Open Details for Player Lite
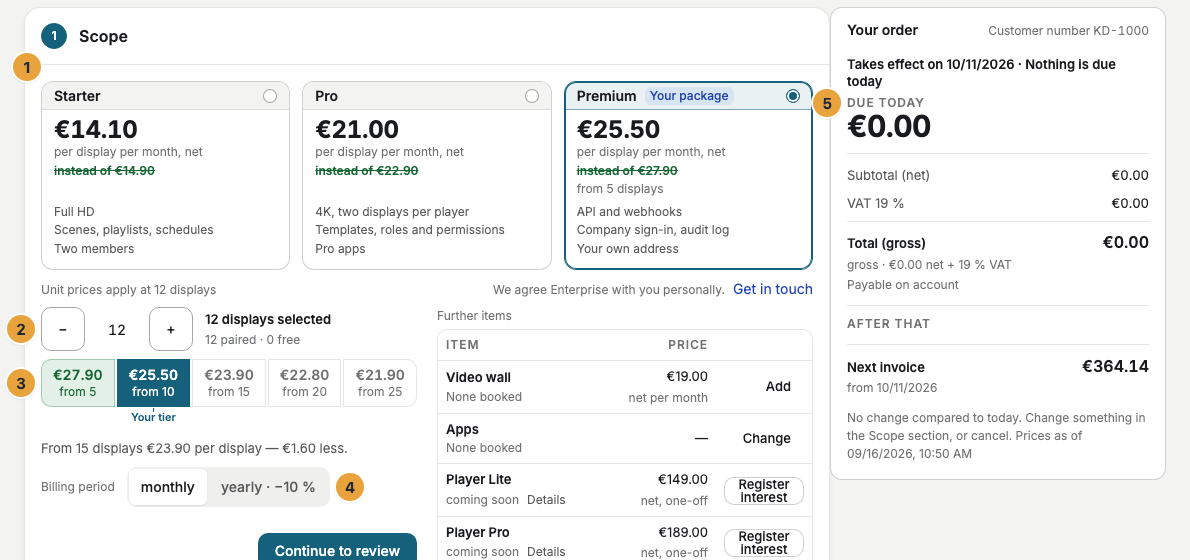The height and width of the screenshot is (560, 1190). [546, 500]
